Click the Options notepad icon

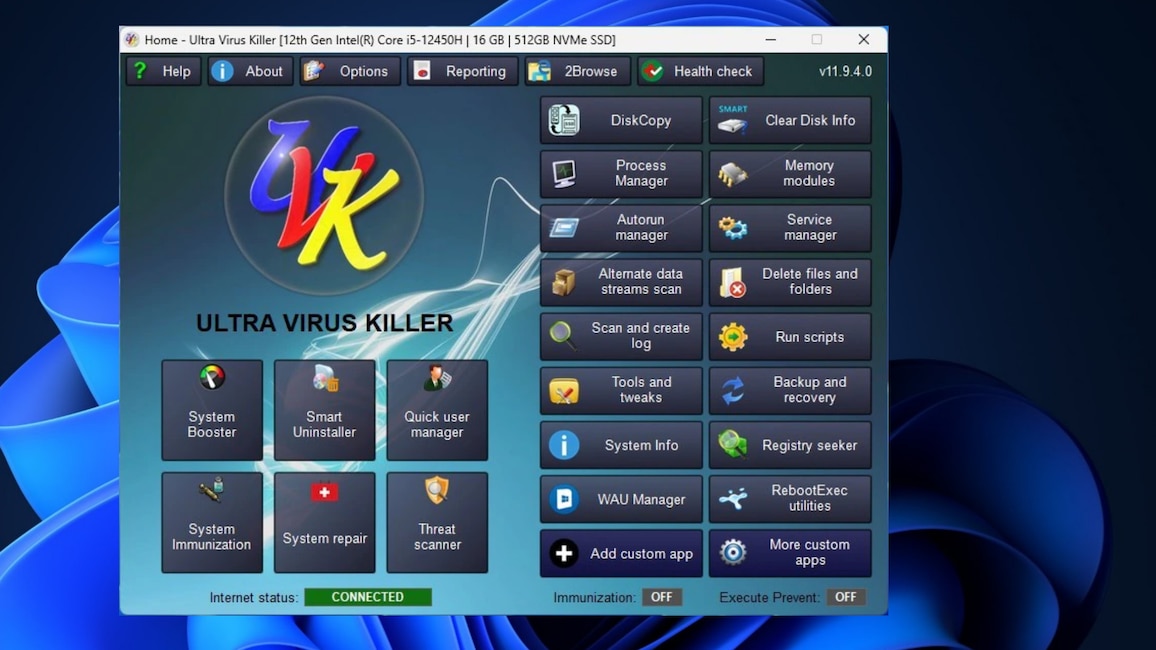pyautogui.click(x=314, y=71)
